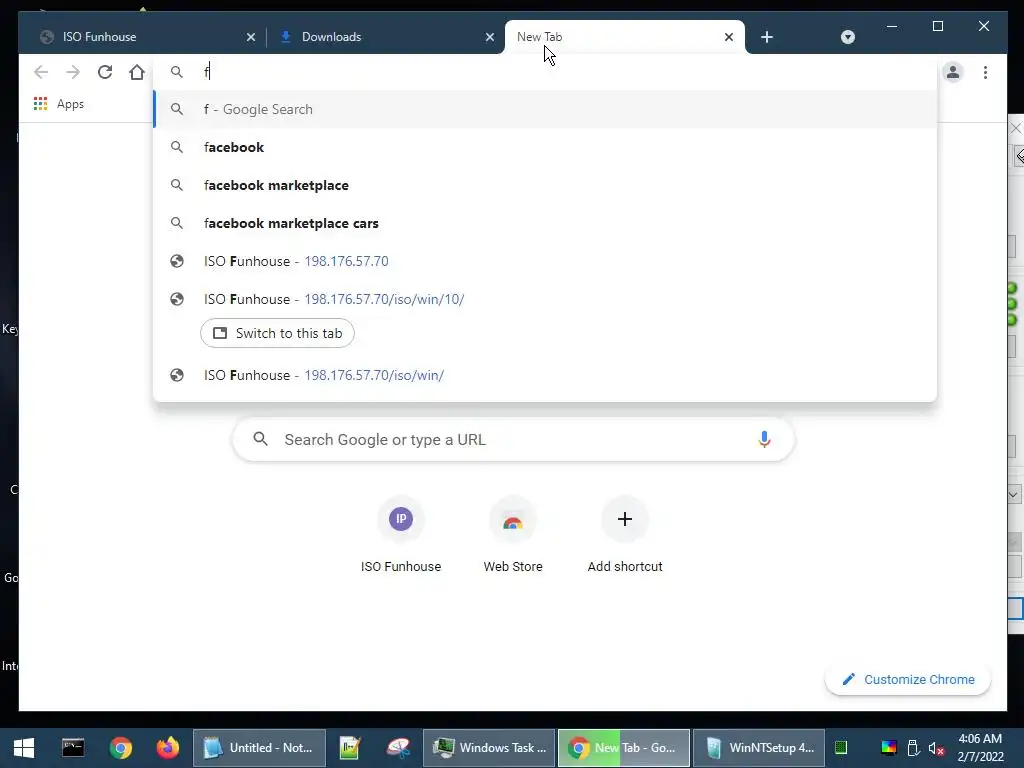Screen dimensions: 1024x768
Task: Open the clock showing 4:06 AM
Action: click(980, 748)
